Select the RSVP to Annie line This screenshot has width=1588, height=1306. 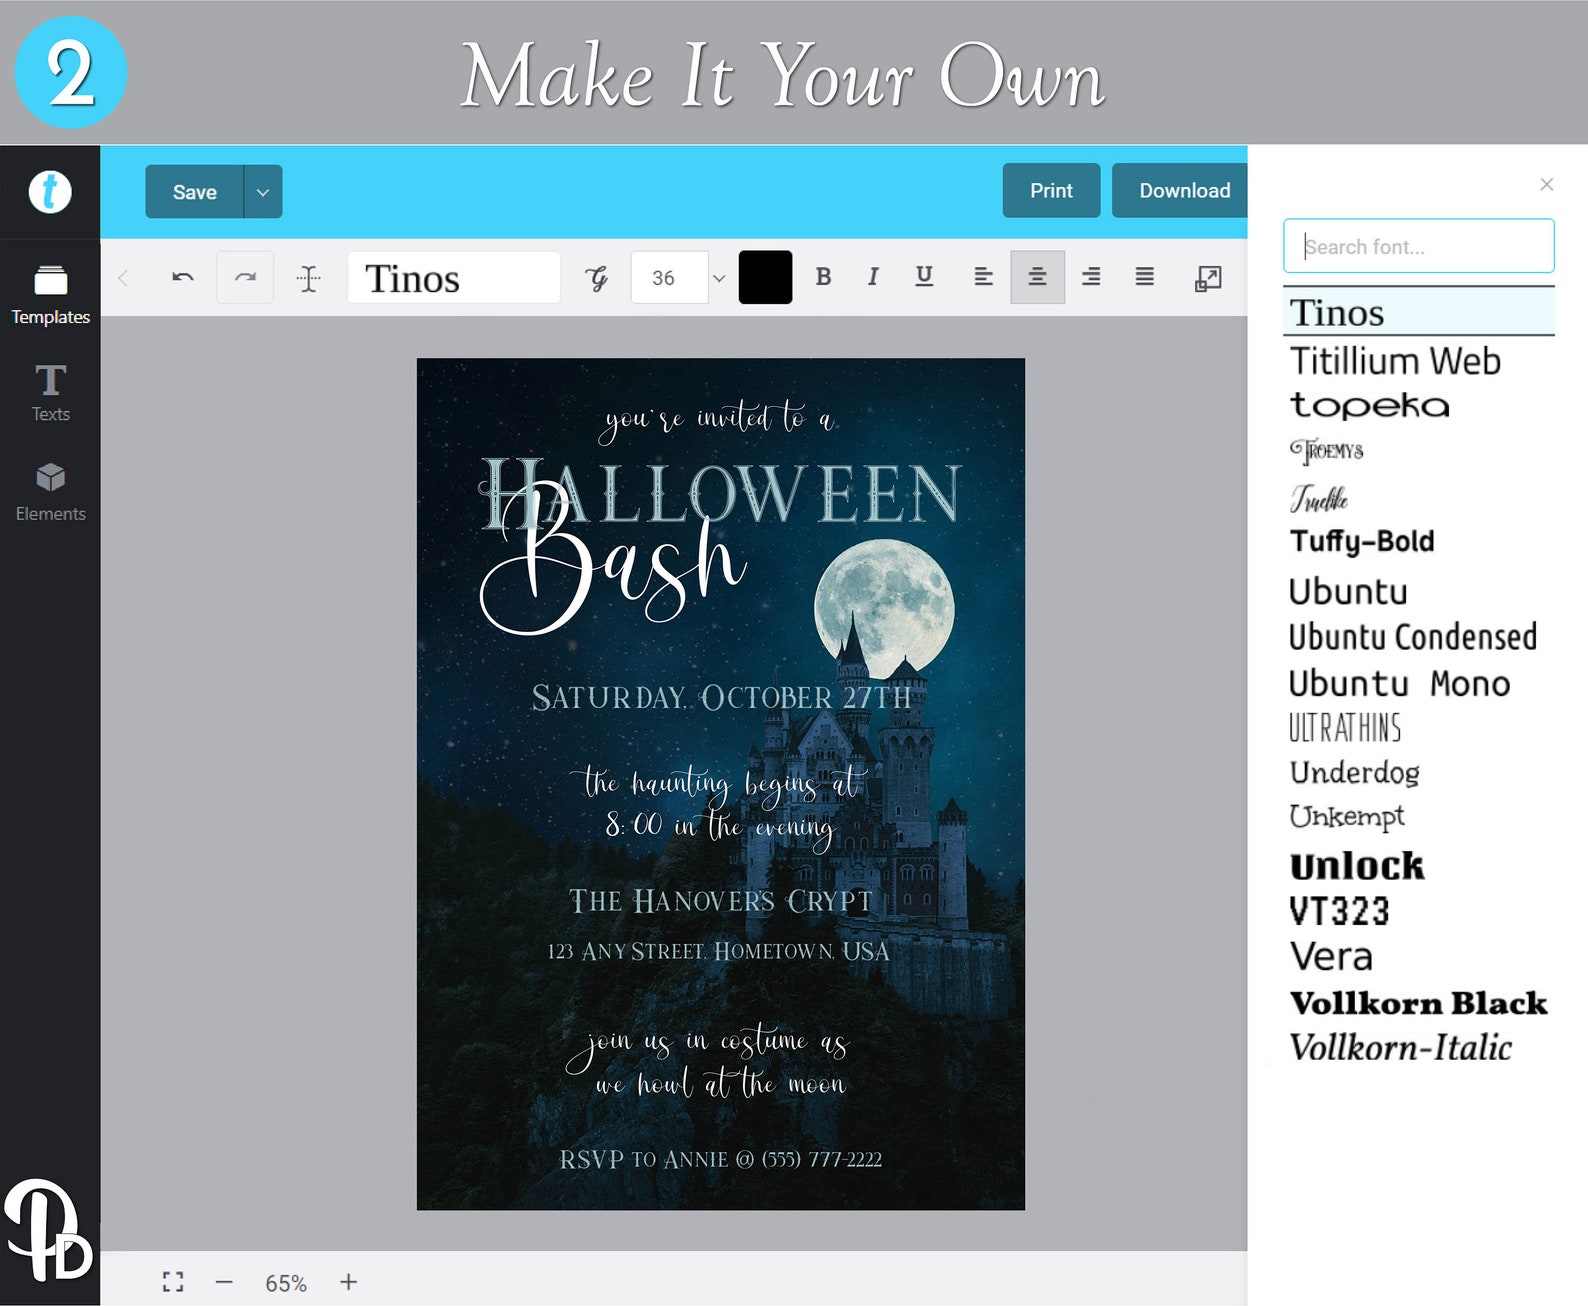pyautogui.click(x=720, y=1159)
